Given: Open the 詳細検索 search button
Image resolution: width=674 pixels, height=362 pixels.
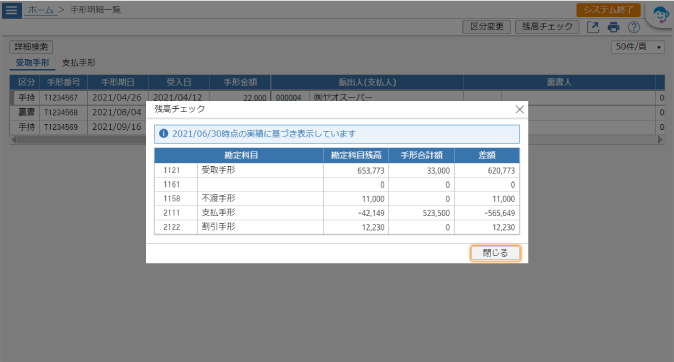Looking at the screenshot, I should (31, 46).
